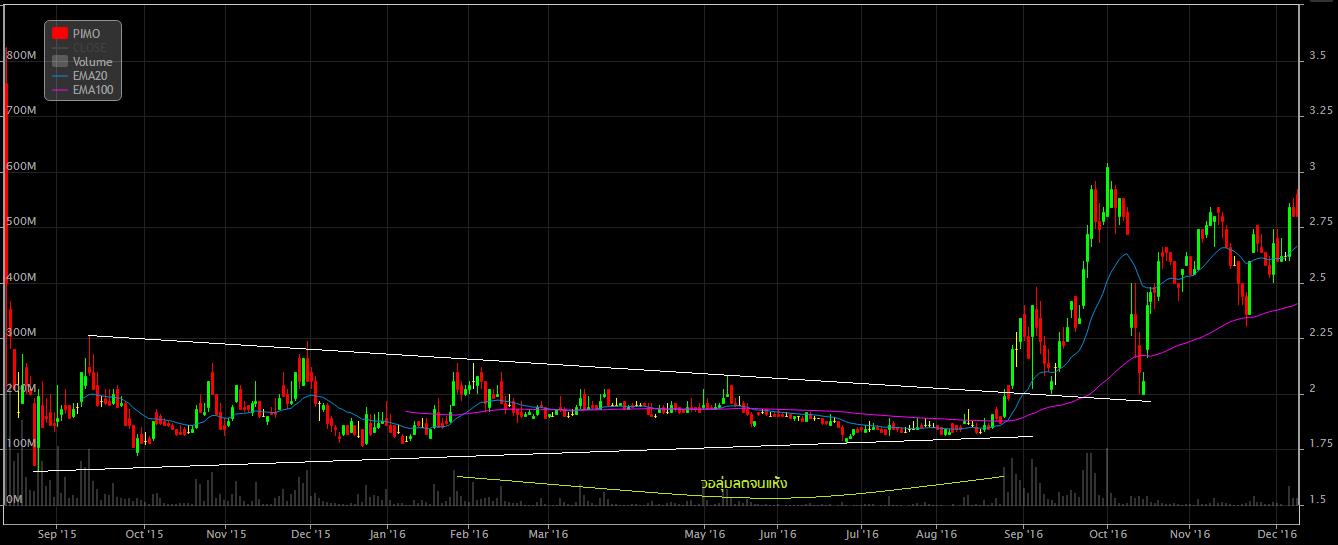Click the Sep '16 date label

[1023, 535]
